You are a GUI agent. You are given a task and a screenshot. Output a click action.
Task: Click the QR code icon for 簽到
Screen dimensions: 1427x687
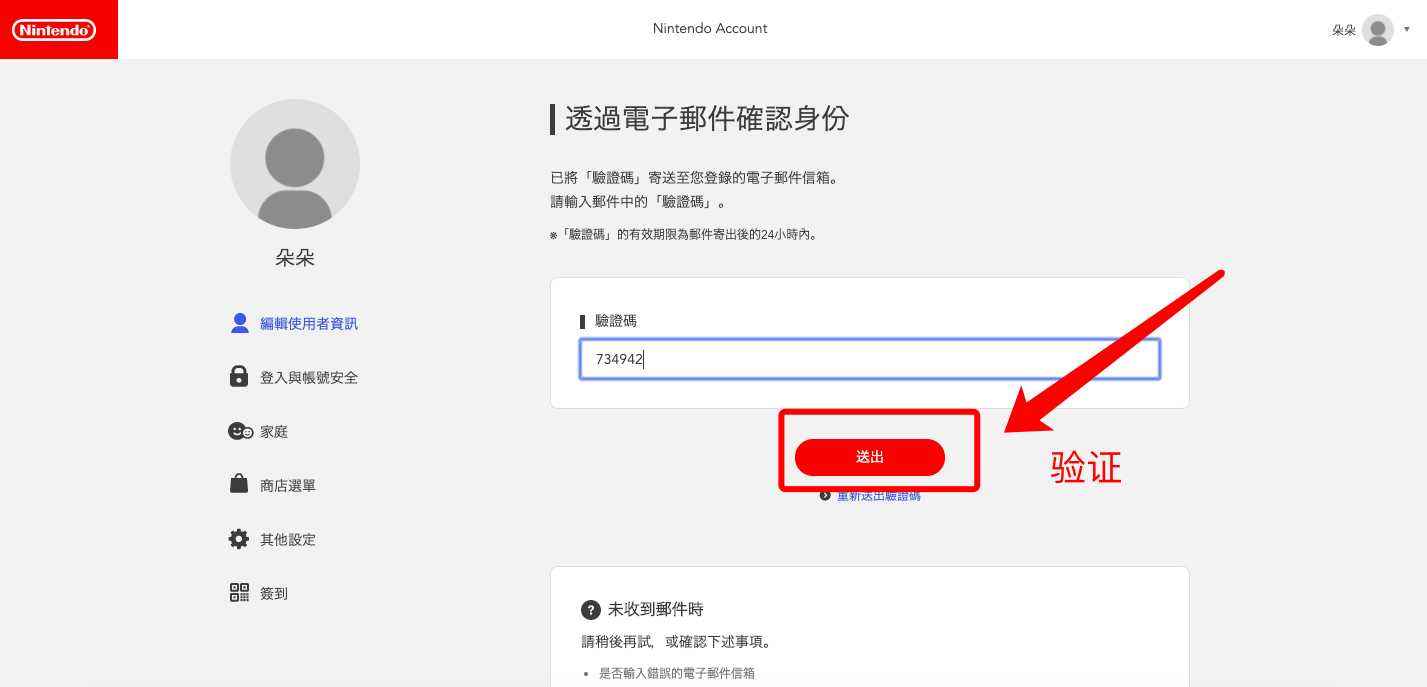[x=239, y=593]
